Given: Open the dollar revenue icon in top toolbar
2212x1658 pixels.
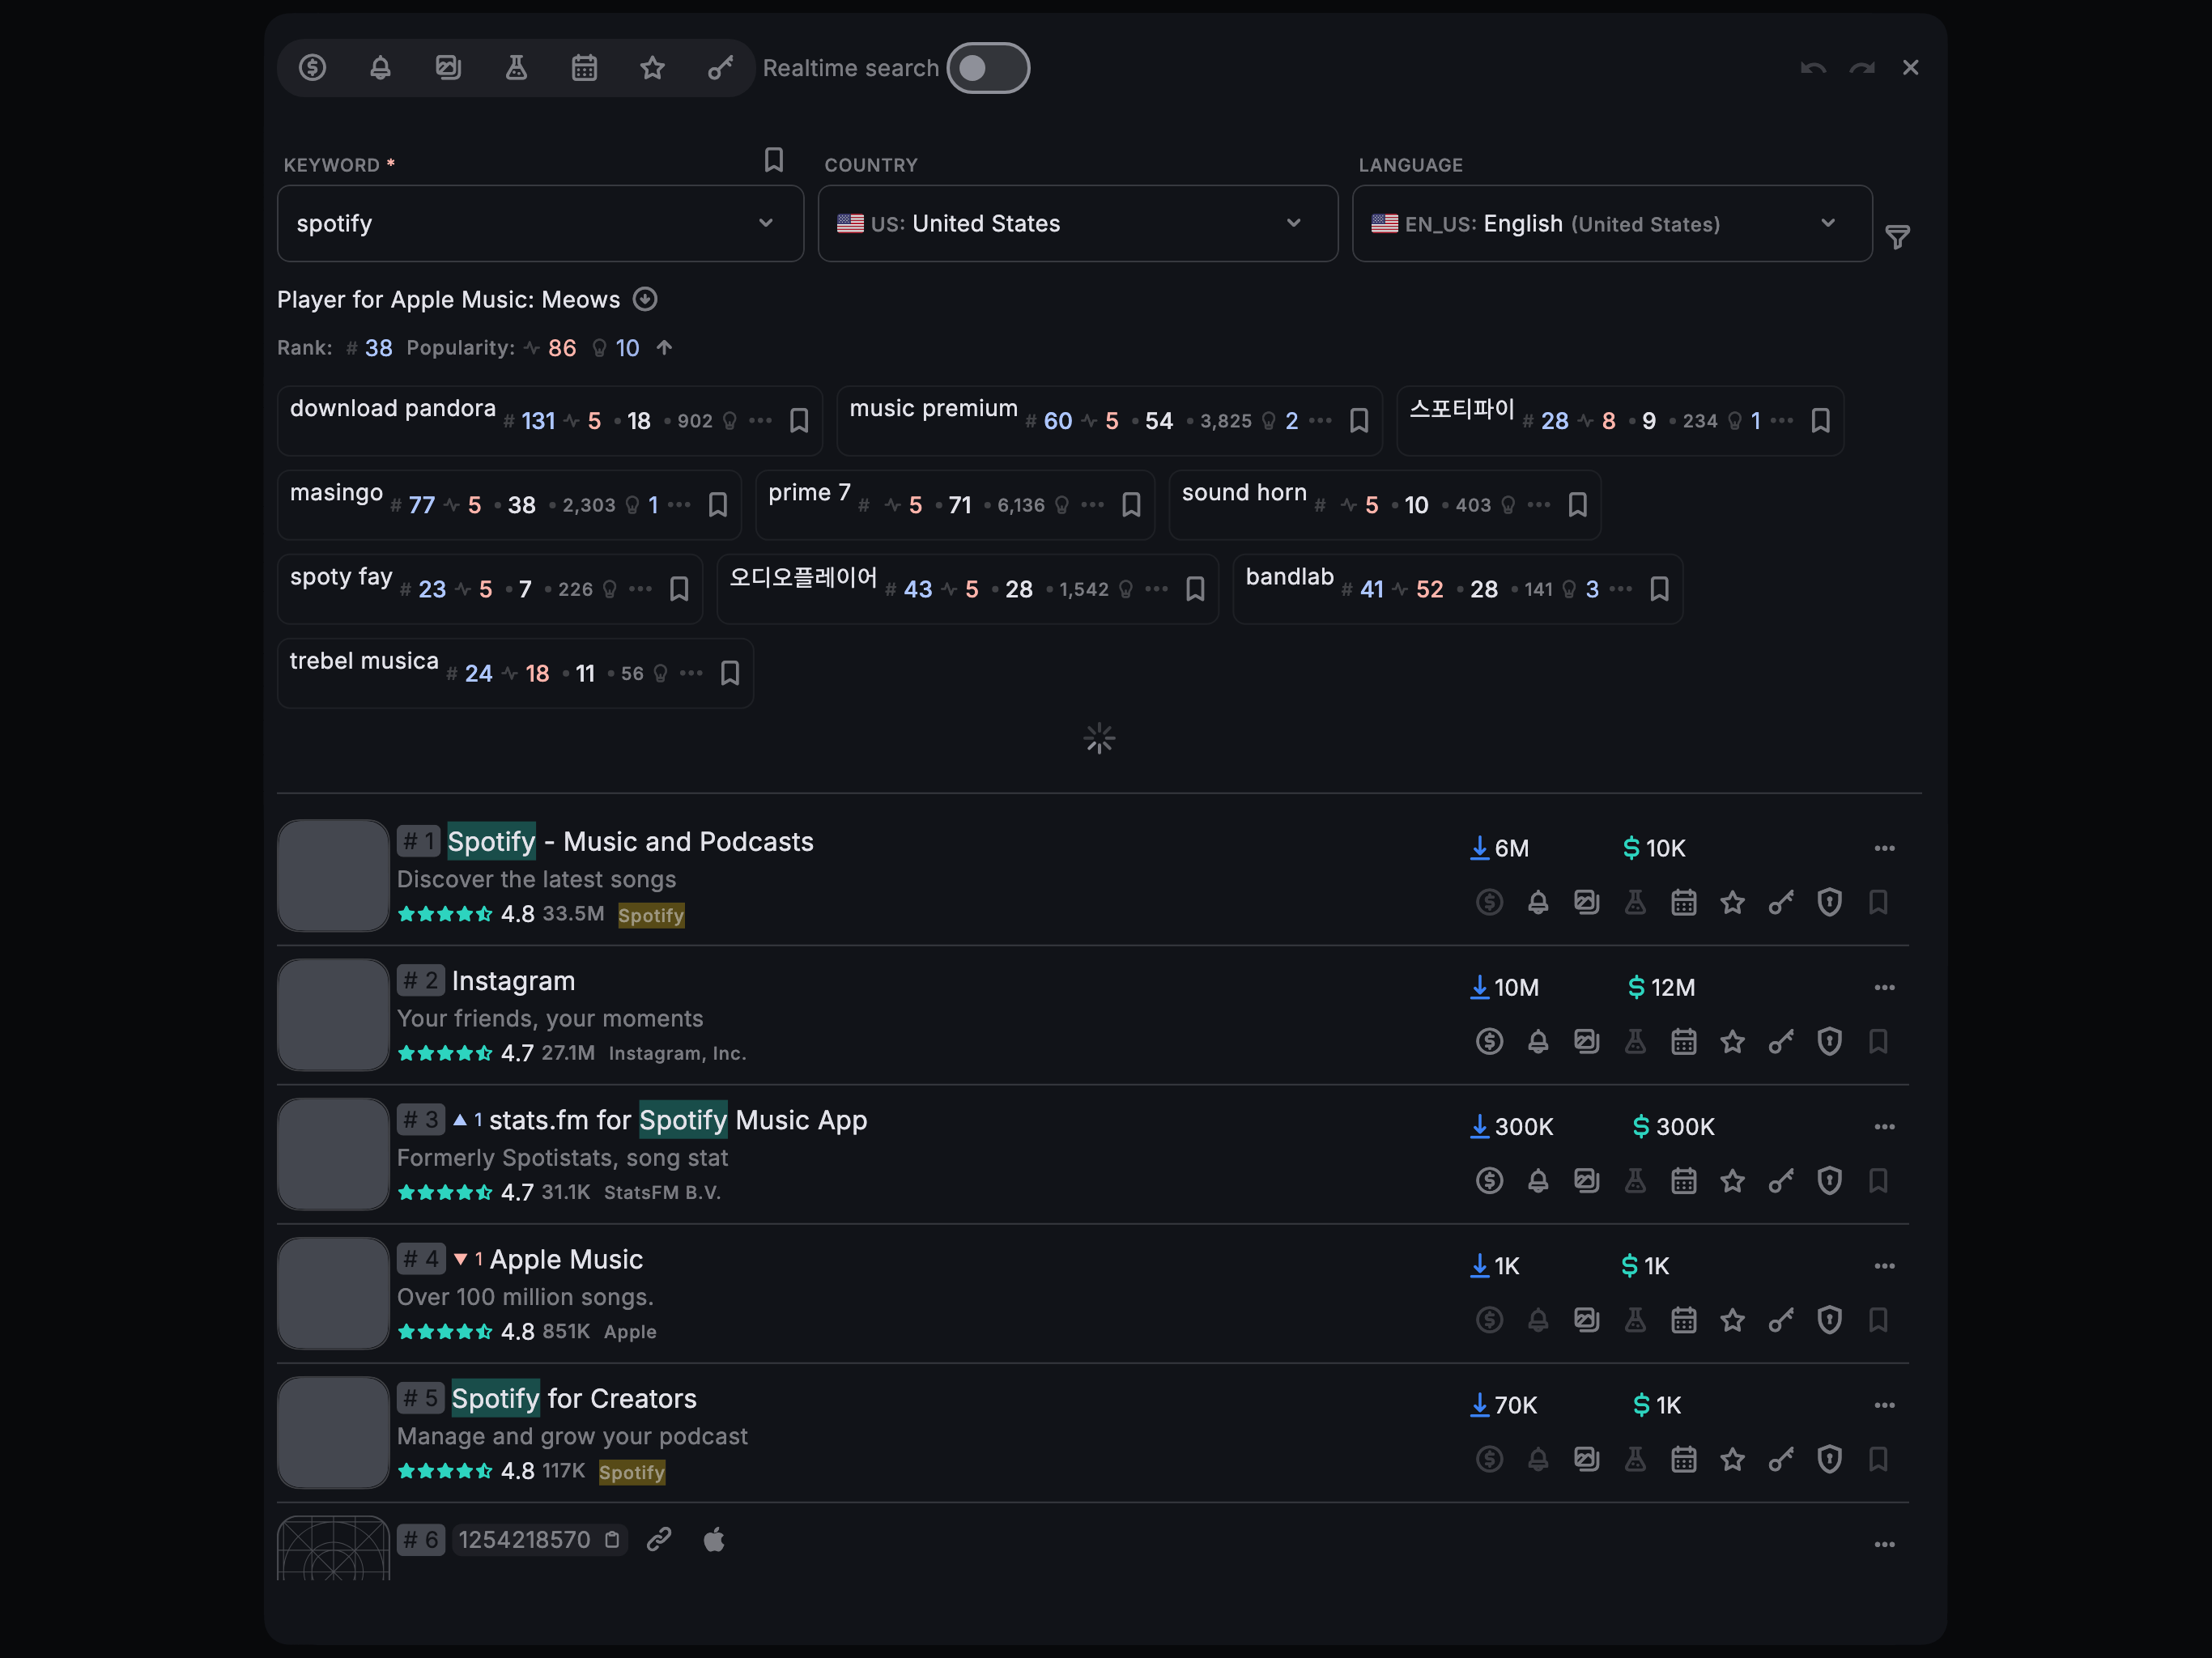Looking at the screenshot, I should point(312,67).
